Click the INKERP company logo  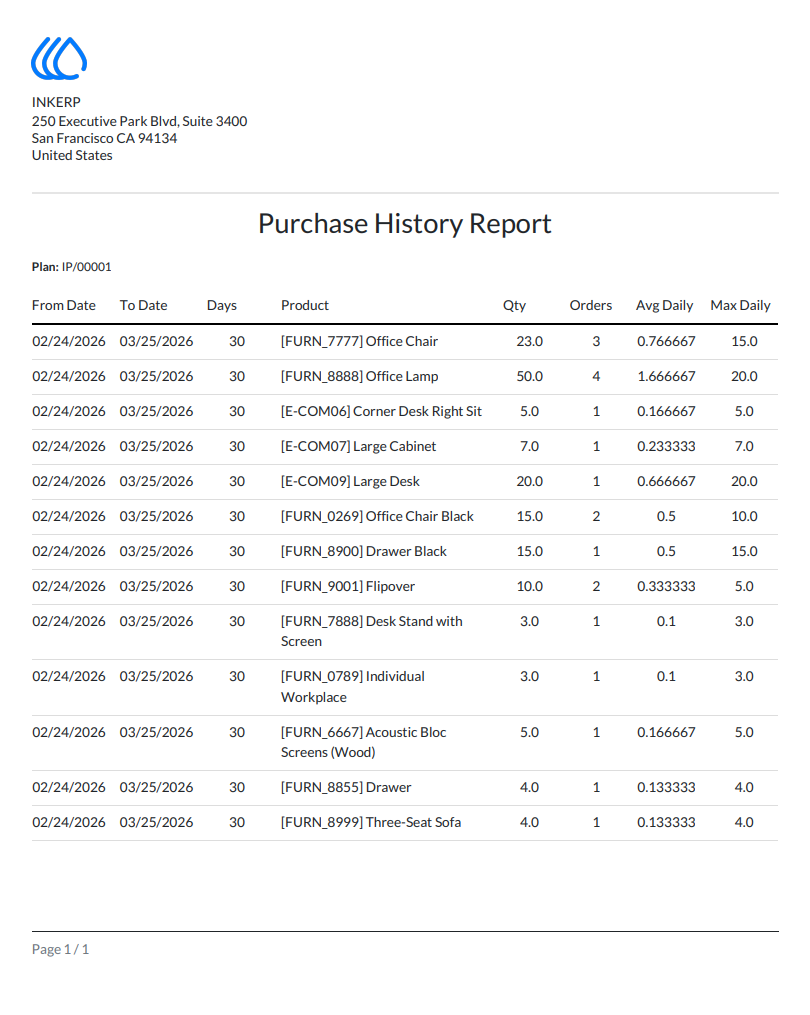[59, 58]
